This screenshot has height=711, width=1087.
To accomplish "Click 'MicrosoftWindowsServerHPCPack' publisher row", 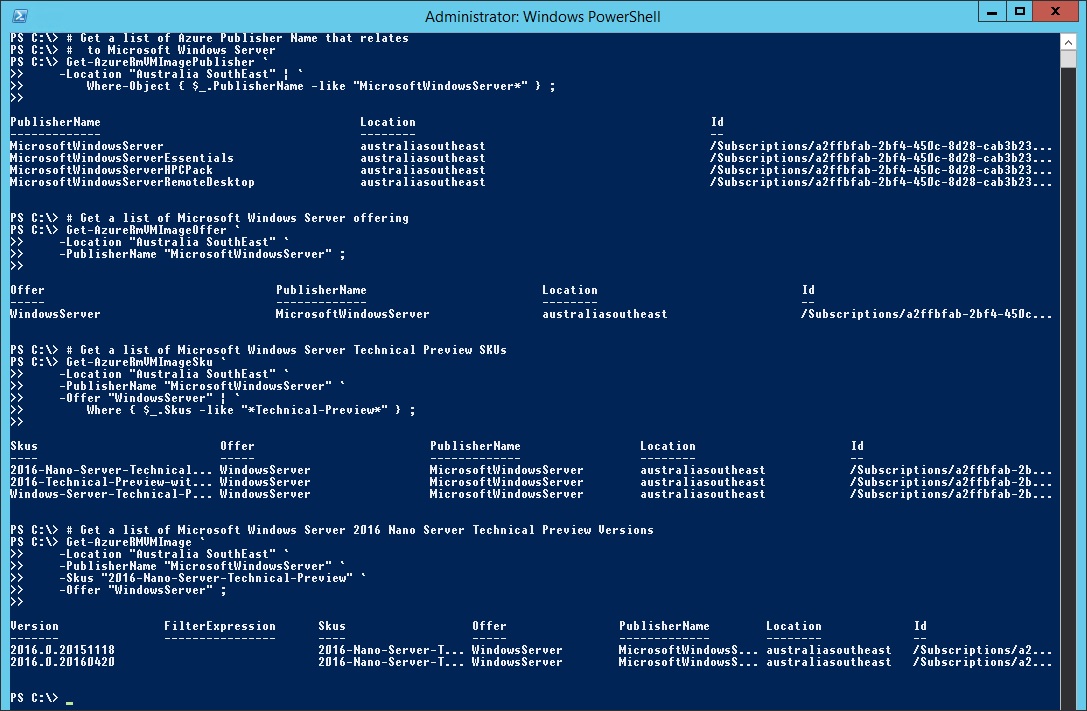I will click(x=112, y=170).
